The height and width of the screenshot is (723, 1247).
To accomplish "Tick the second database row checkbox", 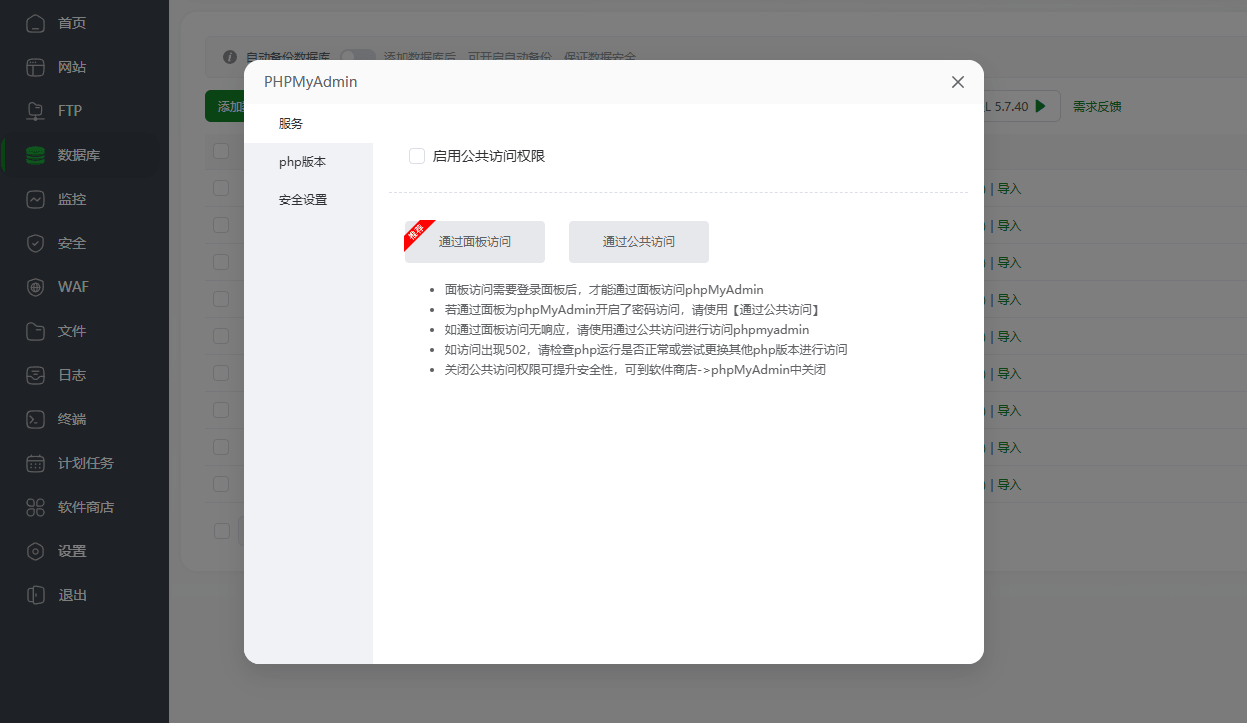I will click(221, 225).
